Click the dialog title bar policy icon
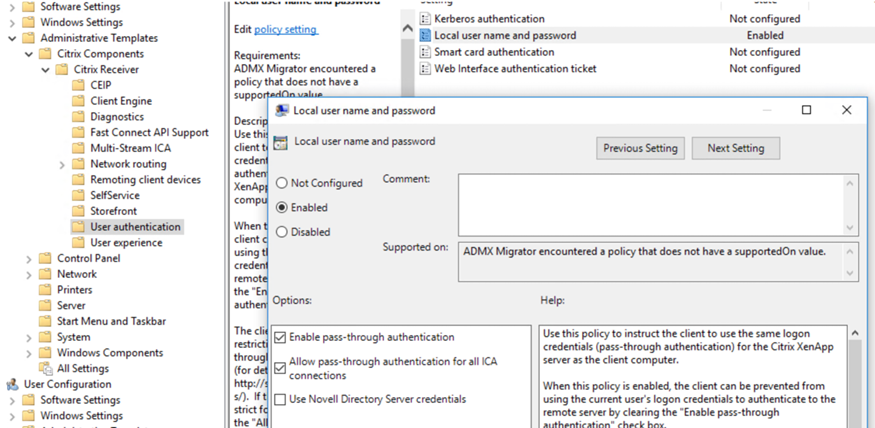Screen dimensions: 875x428 [x=282, y=110]
